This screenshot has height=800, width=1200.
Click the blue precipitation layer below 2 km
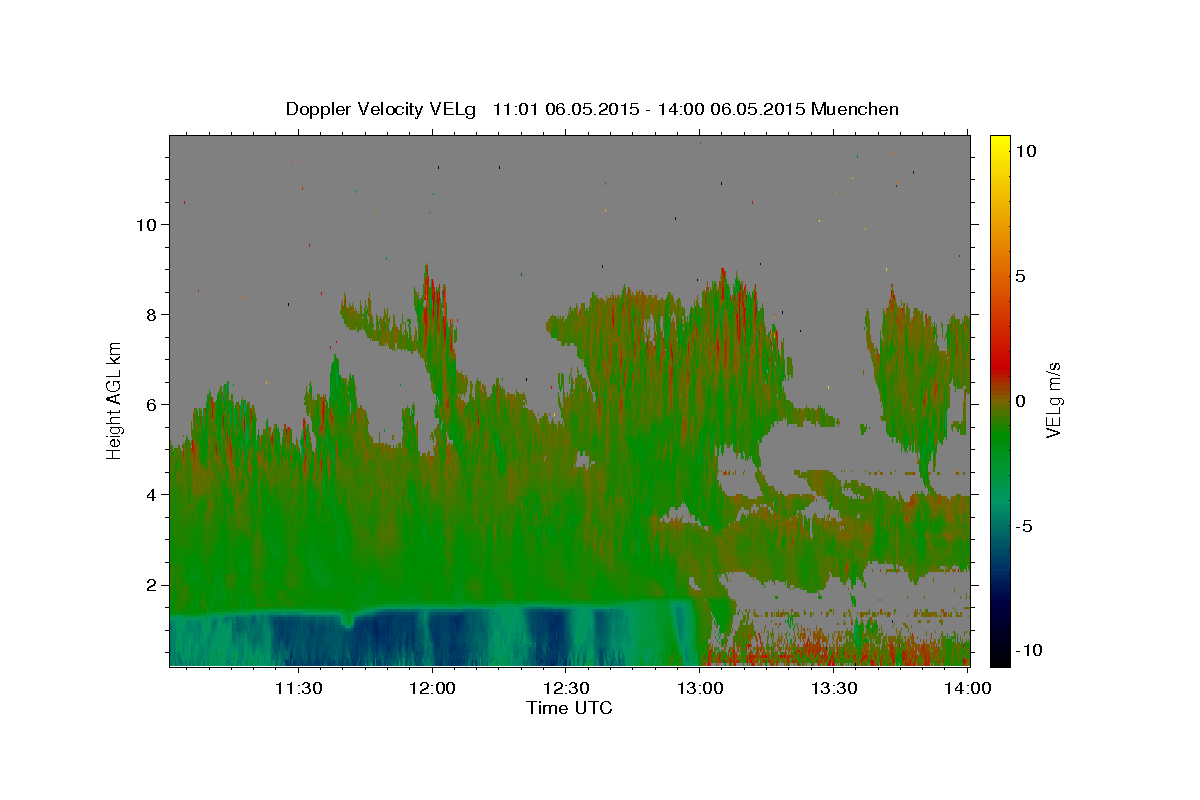click(x=430, y=638)
